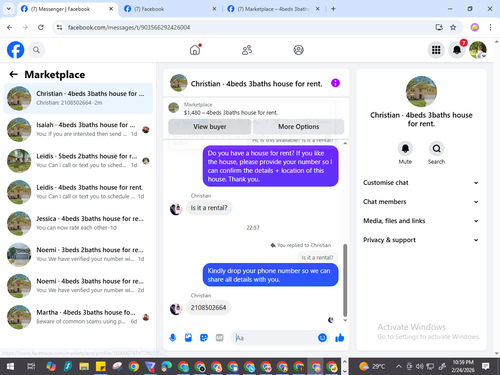Open Martha 4beds 3baths conversation

78,317
